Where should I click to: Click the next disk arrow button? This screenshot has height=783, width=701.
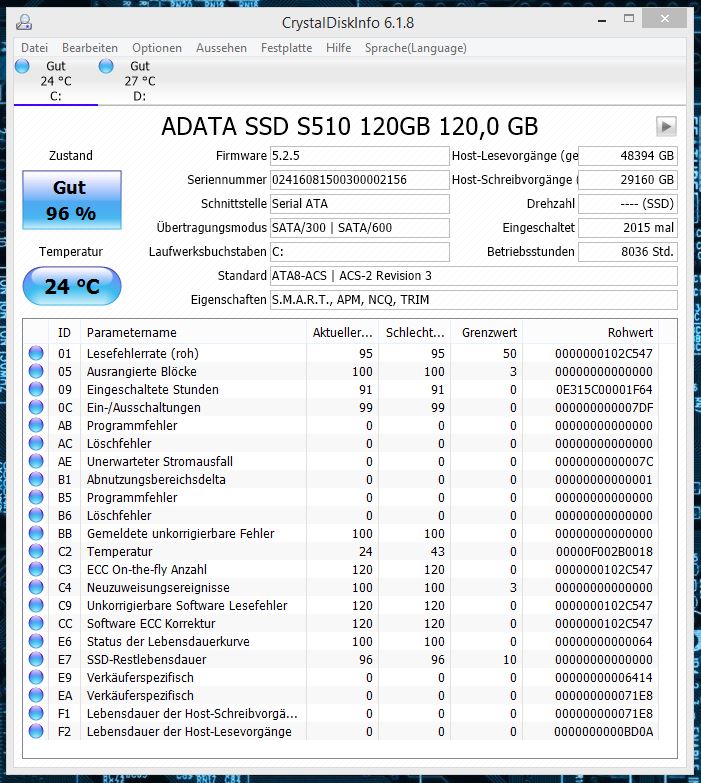coord(666,126)
